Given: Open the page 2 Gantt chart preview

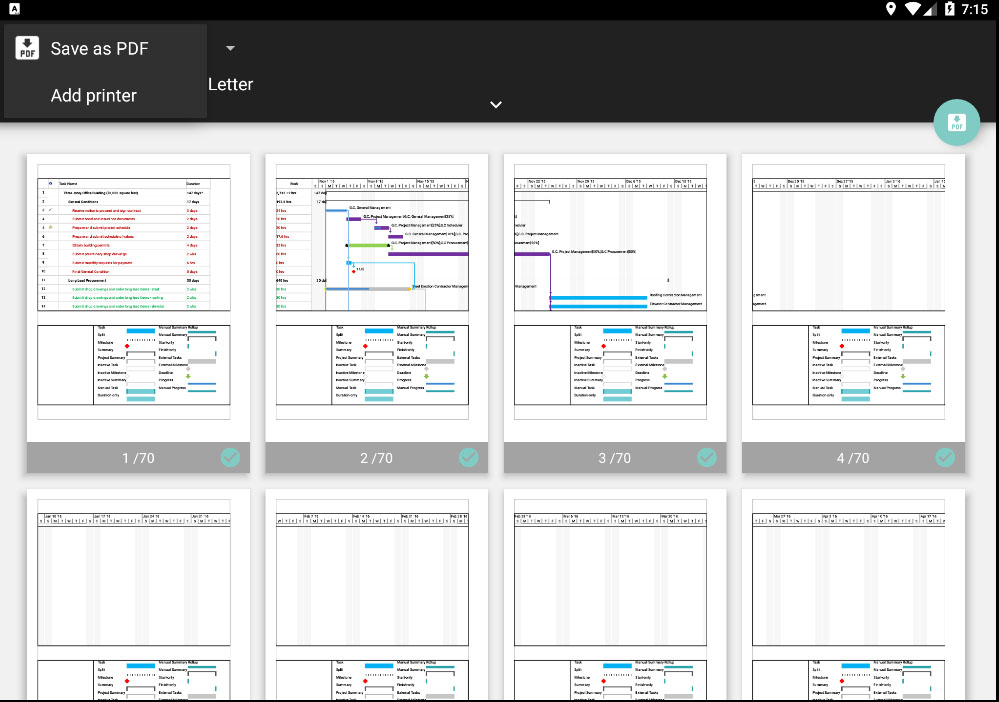Looking at the screenshot, I should [x=377, y=298].
